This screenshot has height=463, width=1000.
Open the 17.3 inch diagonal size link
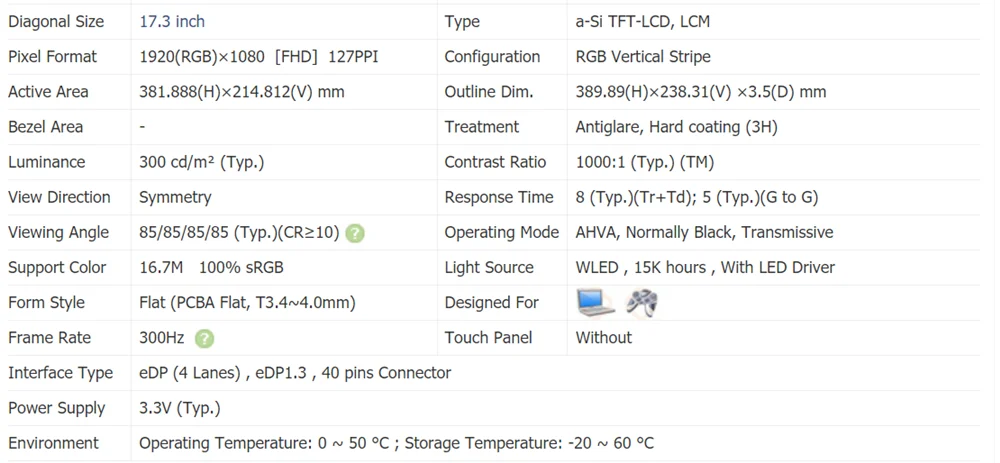pyautogui.click(x=172, y=21)
